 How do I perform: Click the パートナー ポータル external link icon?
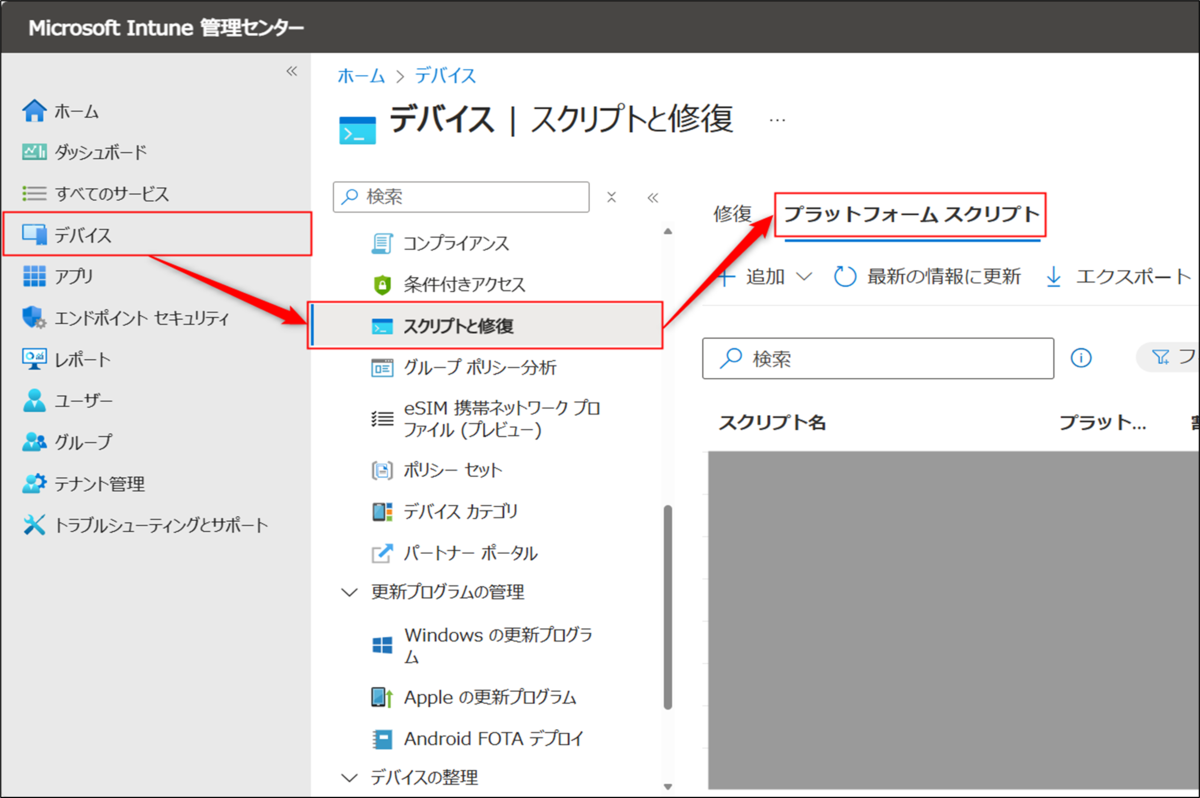(x=382, y=553)
